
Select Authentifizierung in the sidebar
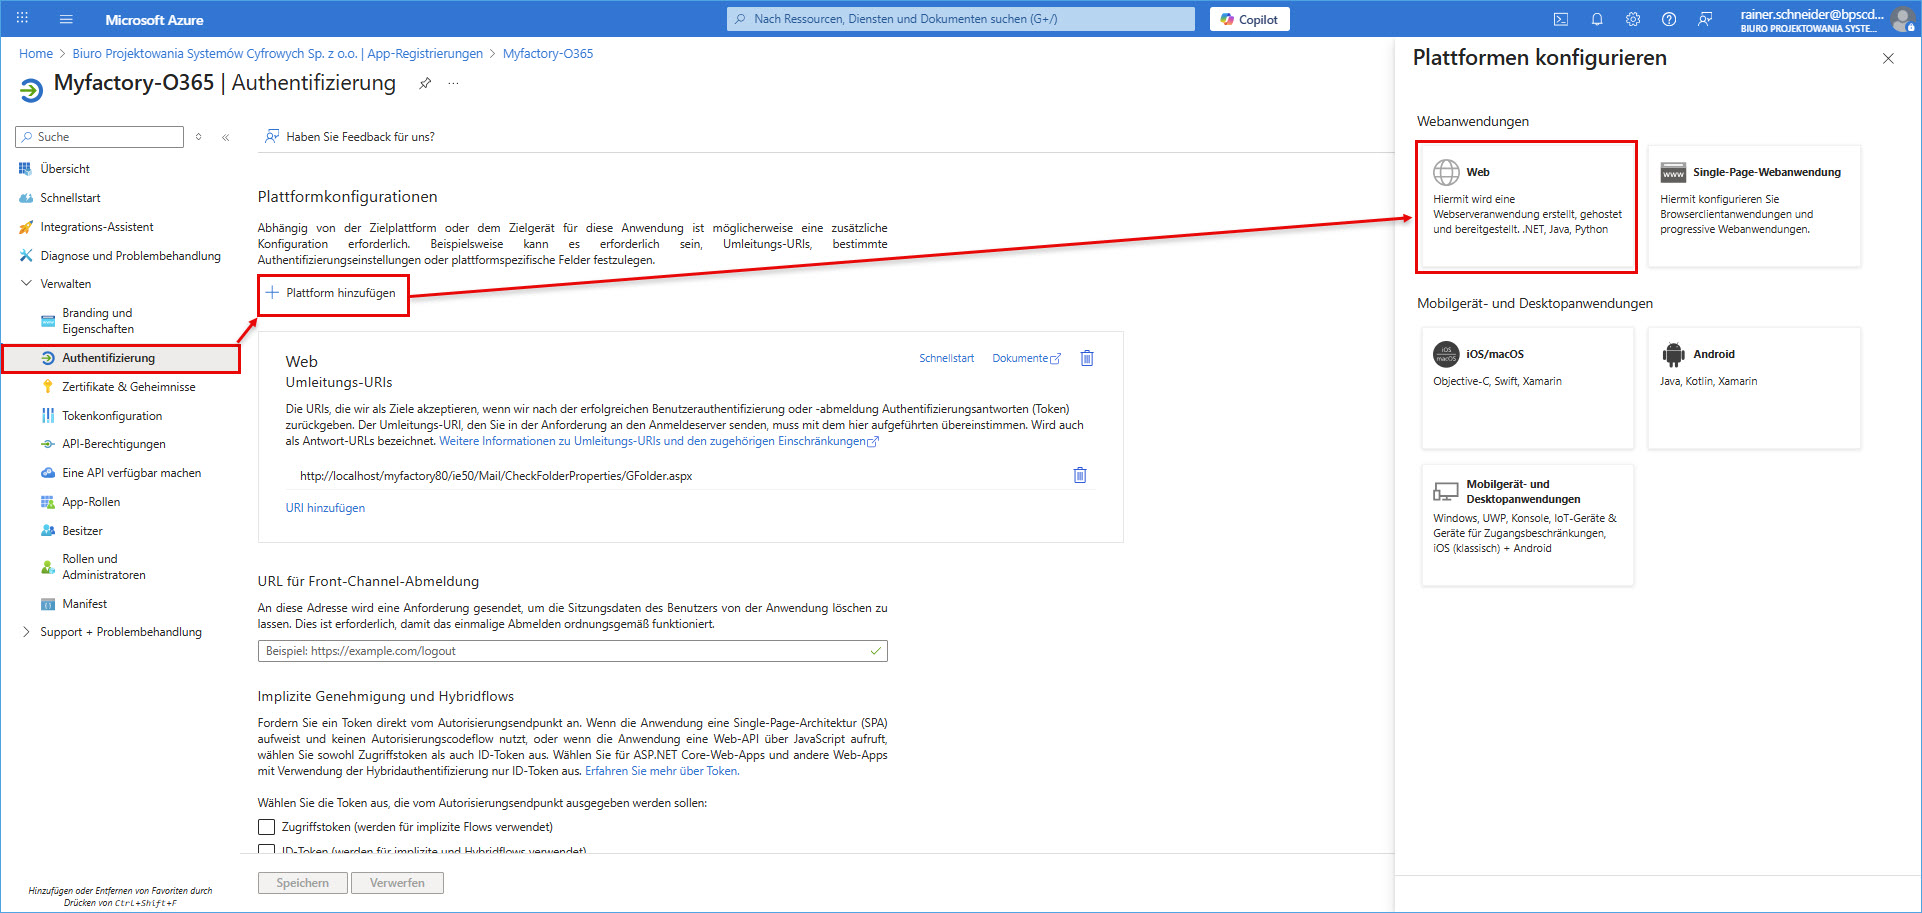point(121,358)
